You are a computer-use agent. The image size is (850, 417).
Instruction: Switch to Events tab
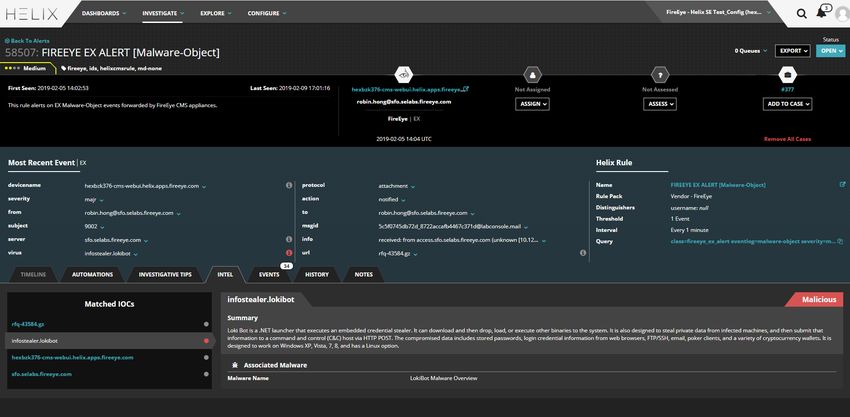point(269,274)
